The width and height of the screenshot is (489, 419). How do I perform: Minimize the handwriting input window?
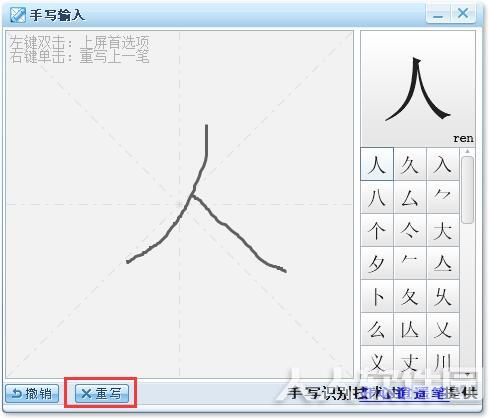pyautogui.click(x=438, y=14)
